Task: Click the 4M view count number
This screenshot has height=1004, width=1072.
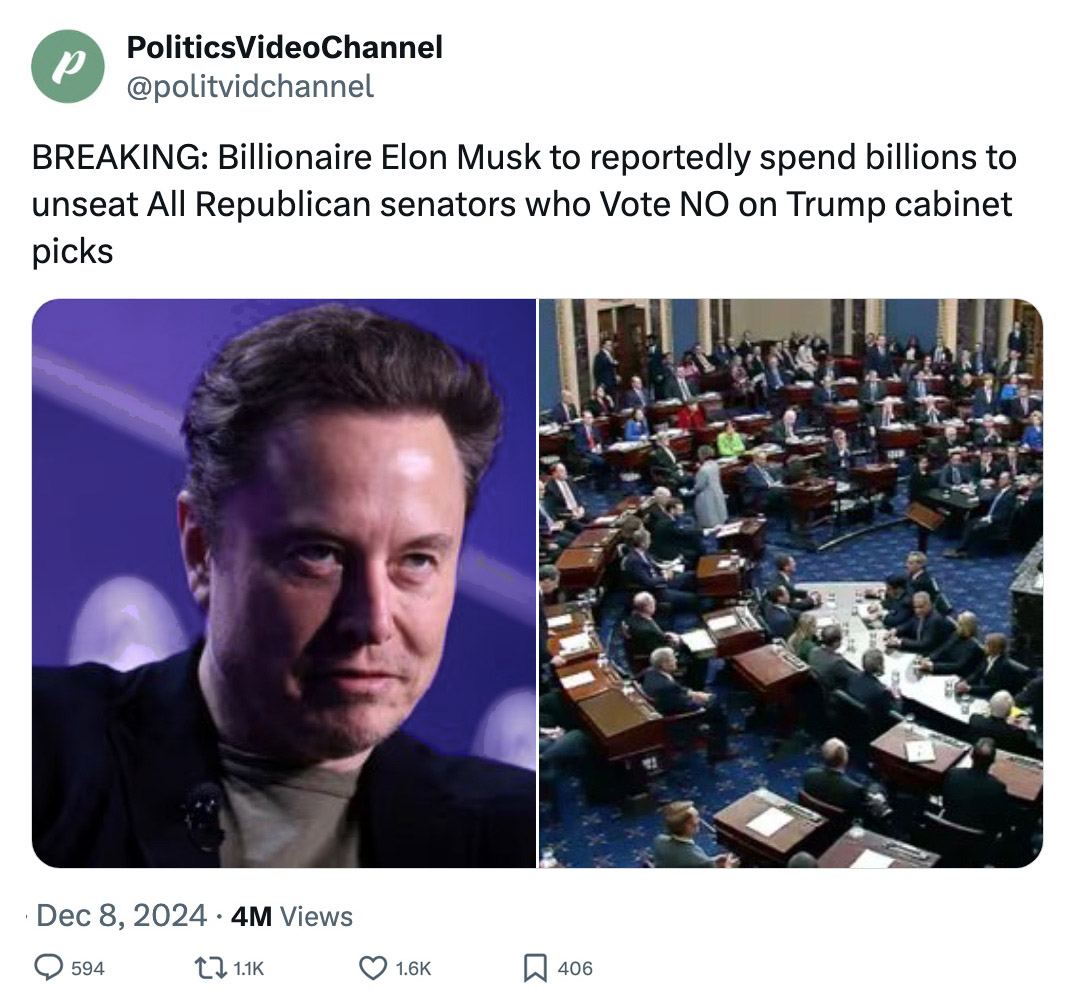Action: click(251, 917)
